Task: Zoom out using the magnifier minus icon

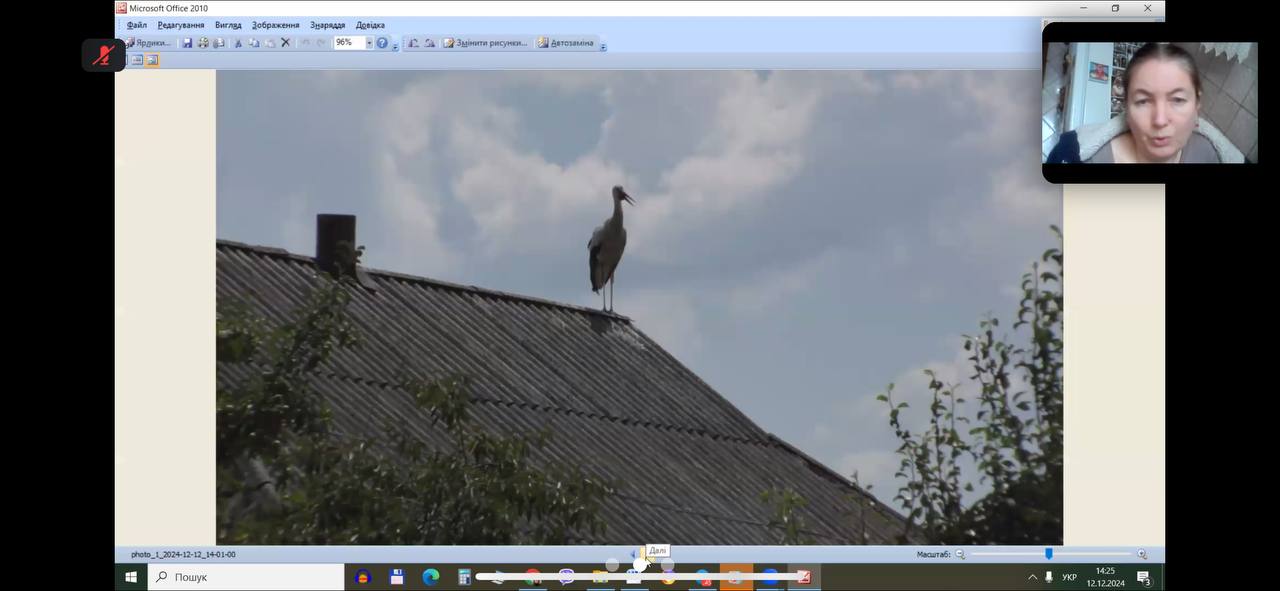Action: click(x=960, y=554)
